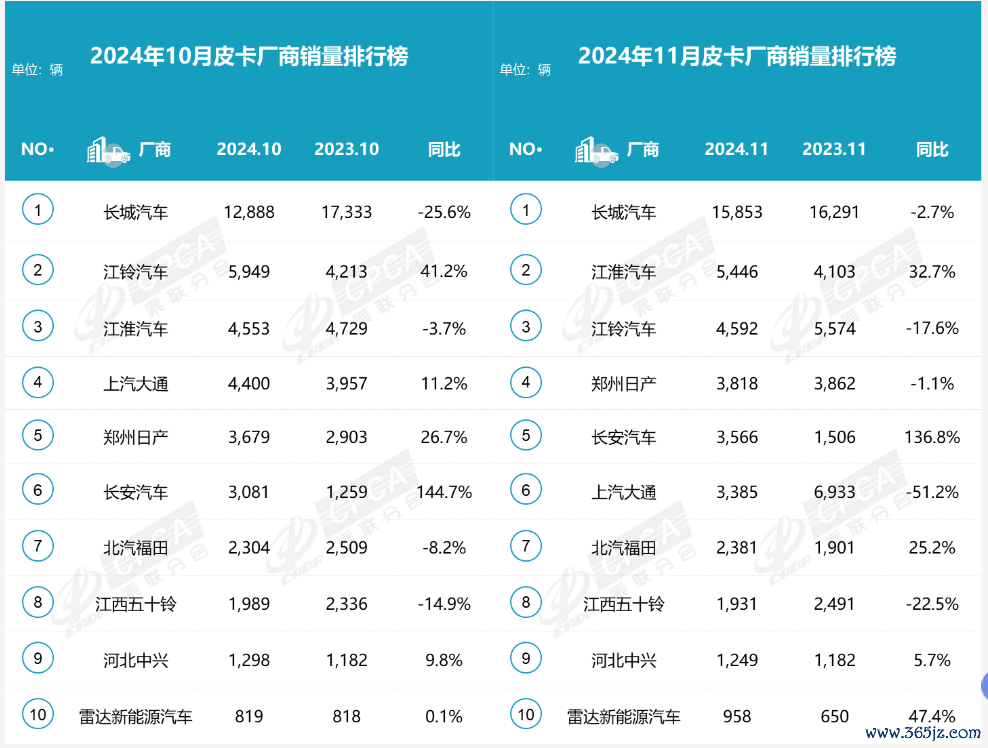Screen dimensions: 988x748
Task: Click the title 2024年10月皮卡厂商销量排行榜
Action: [249, 56]
